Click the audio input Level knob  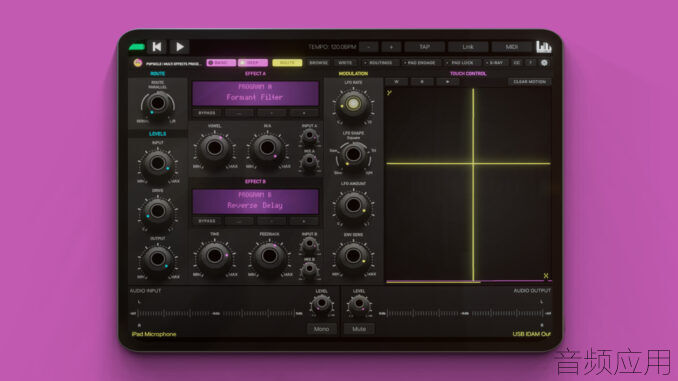pos(321,304)
